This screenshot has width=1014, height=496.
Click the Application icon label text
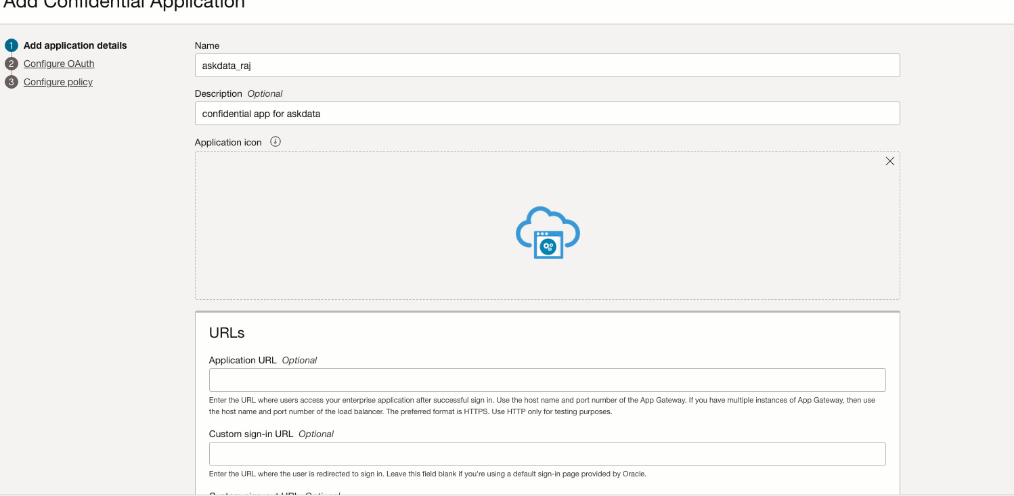pos(228,142)
